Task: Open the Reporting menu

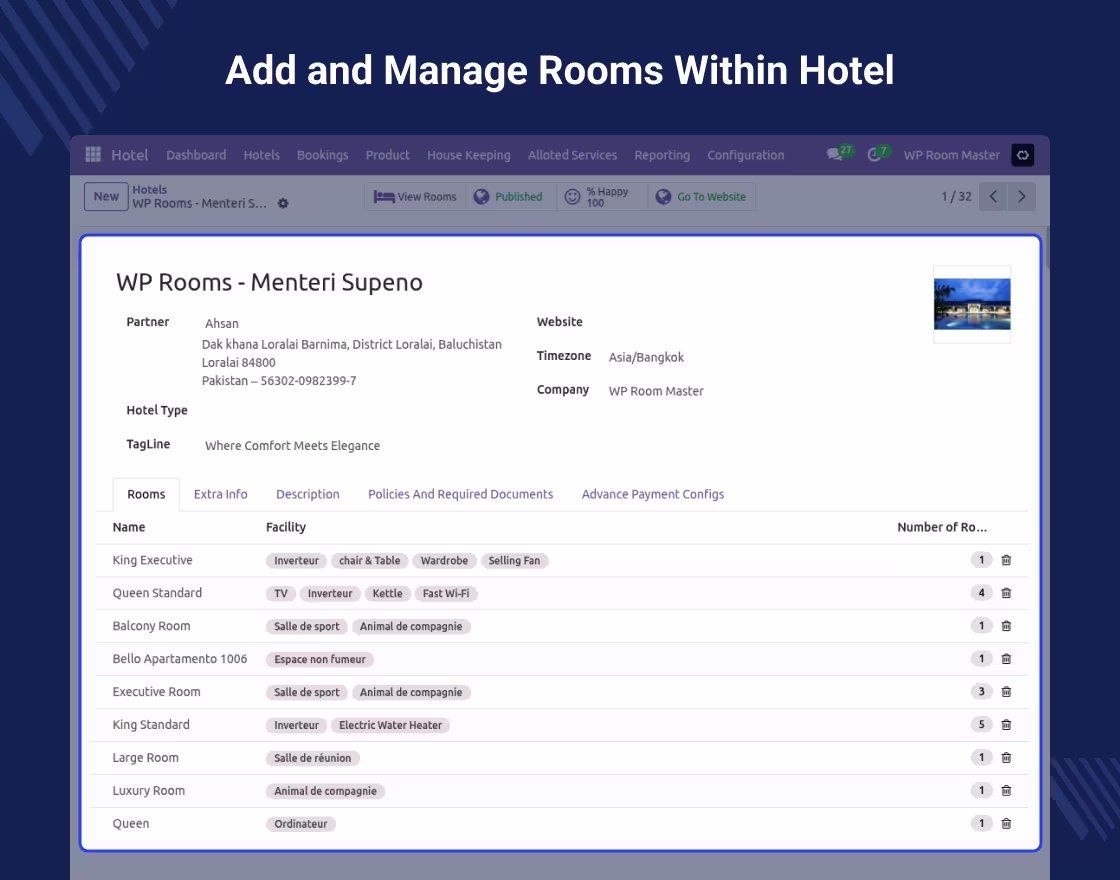Action: (662, 155)
